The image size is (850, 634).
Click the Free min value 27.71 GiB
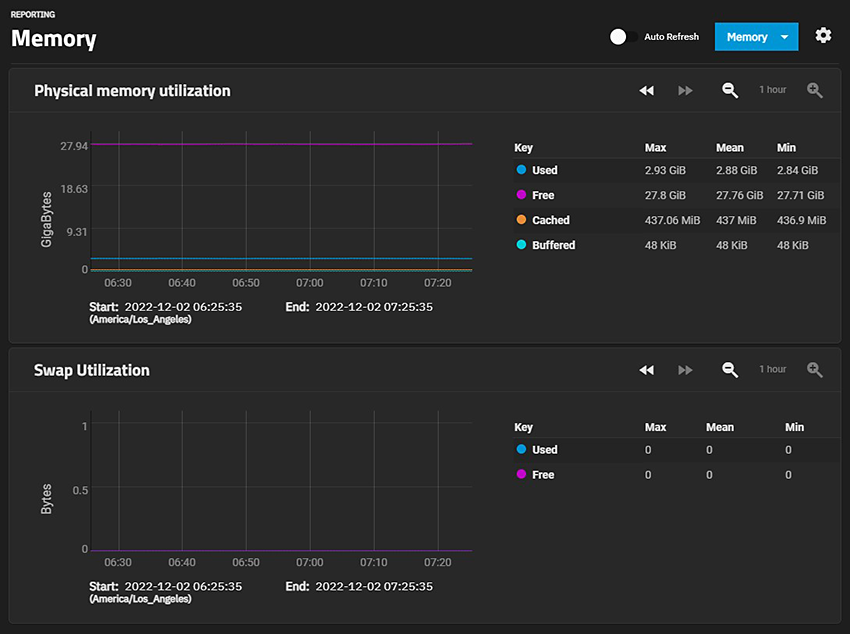coord(800,195)
